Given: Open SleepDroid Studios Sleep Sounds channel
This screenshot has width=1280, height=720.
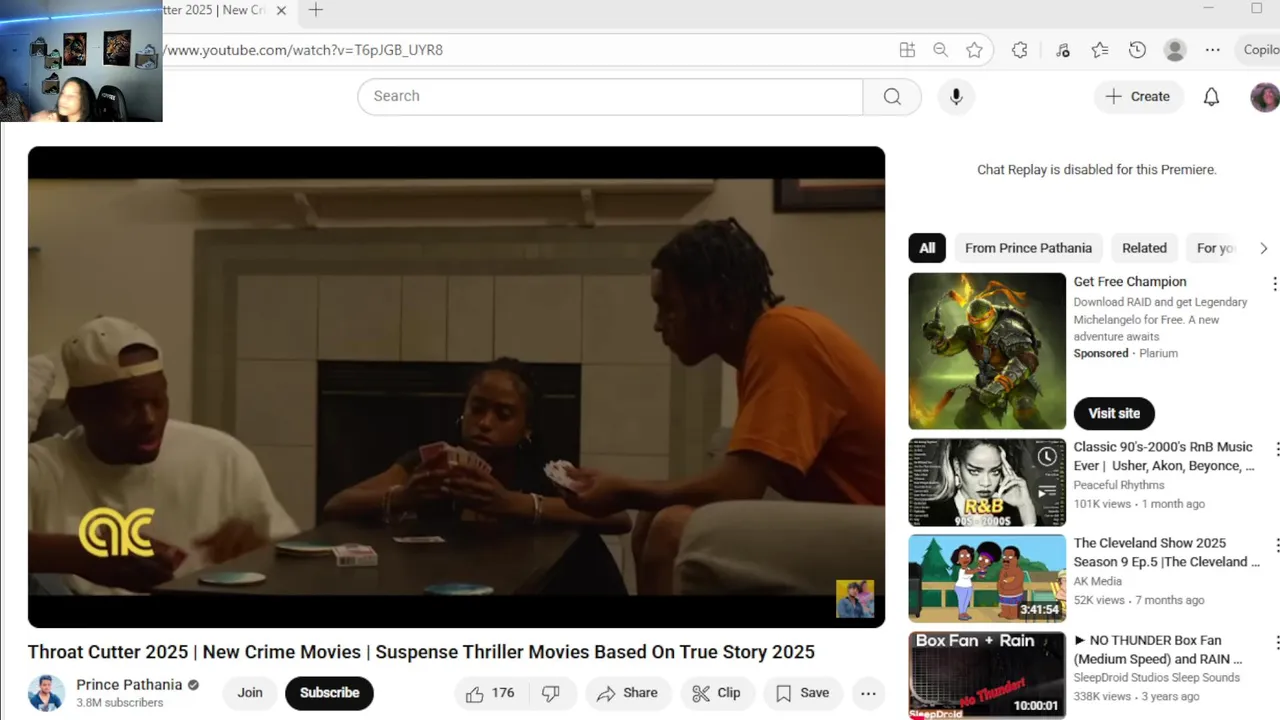Looking at the screenshot, I should pyautogui.click(x=1157, y=677).
